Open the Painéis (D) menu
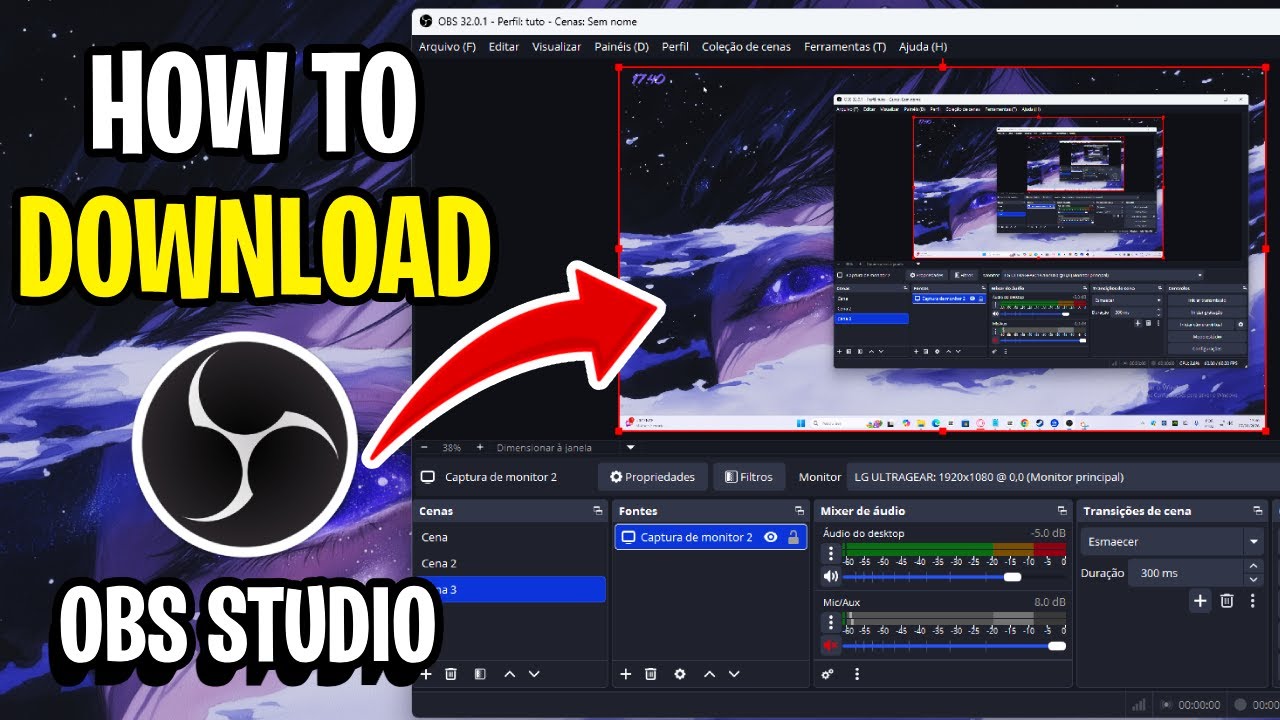The width and height of the screenshot is (1280, 720). pos(621,47)
